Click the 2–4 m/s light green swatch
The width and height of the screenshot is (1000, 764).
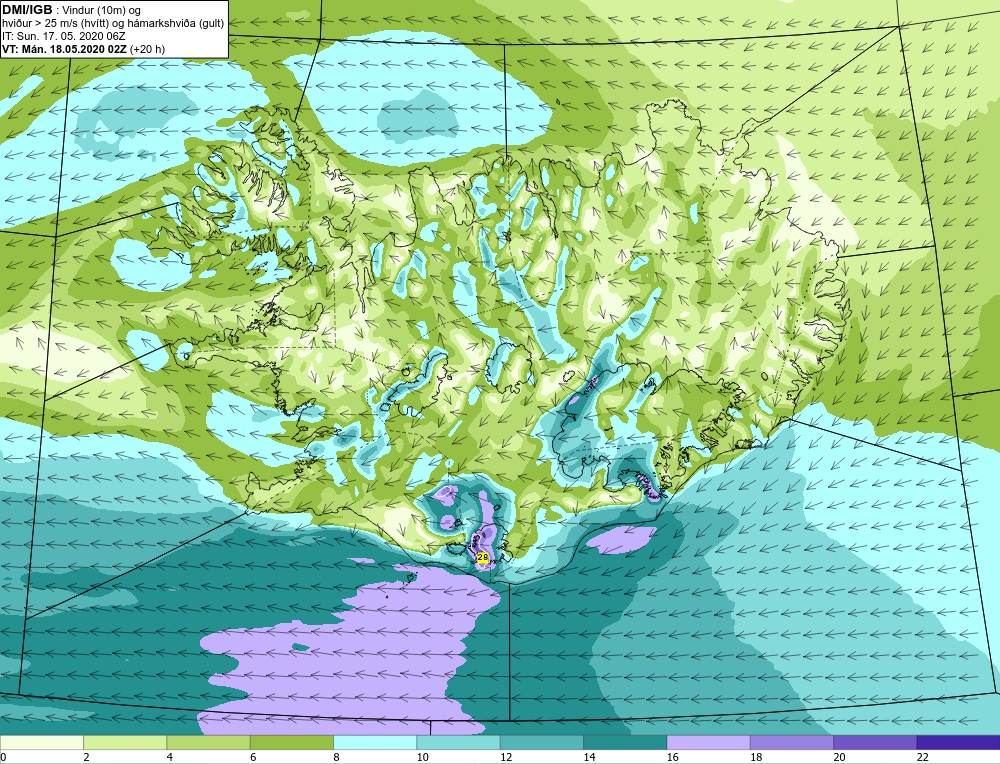pyautogui.click(x=125, y=742)
